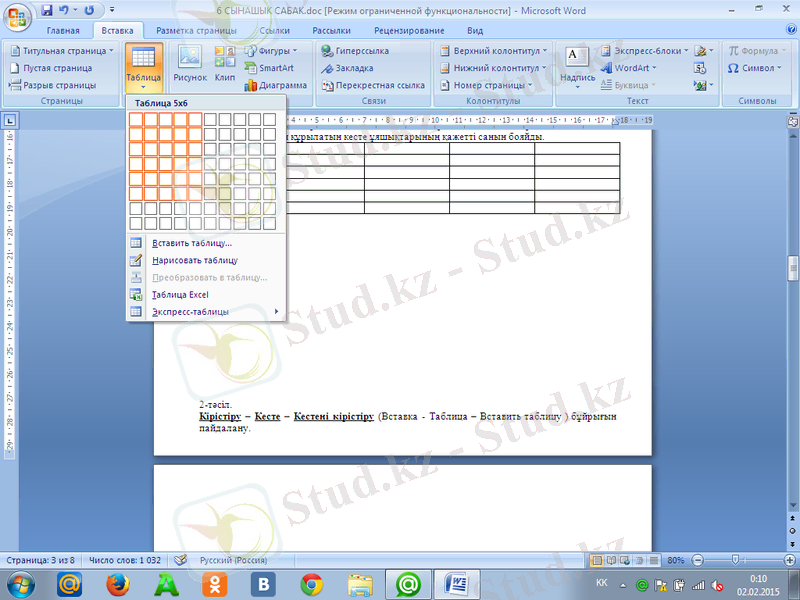
Task: Open Google Chrome from the taskbar
Action: click(x=311, y=584)
